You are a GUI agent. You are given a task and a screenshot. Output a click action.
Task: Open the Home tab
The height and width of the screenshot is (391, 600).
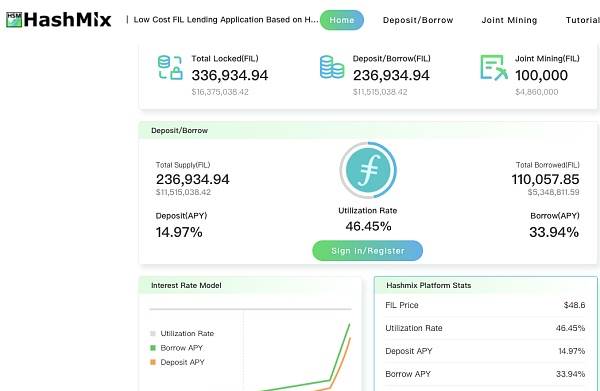point(342,20)
